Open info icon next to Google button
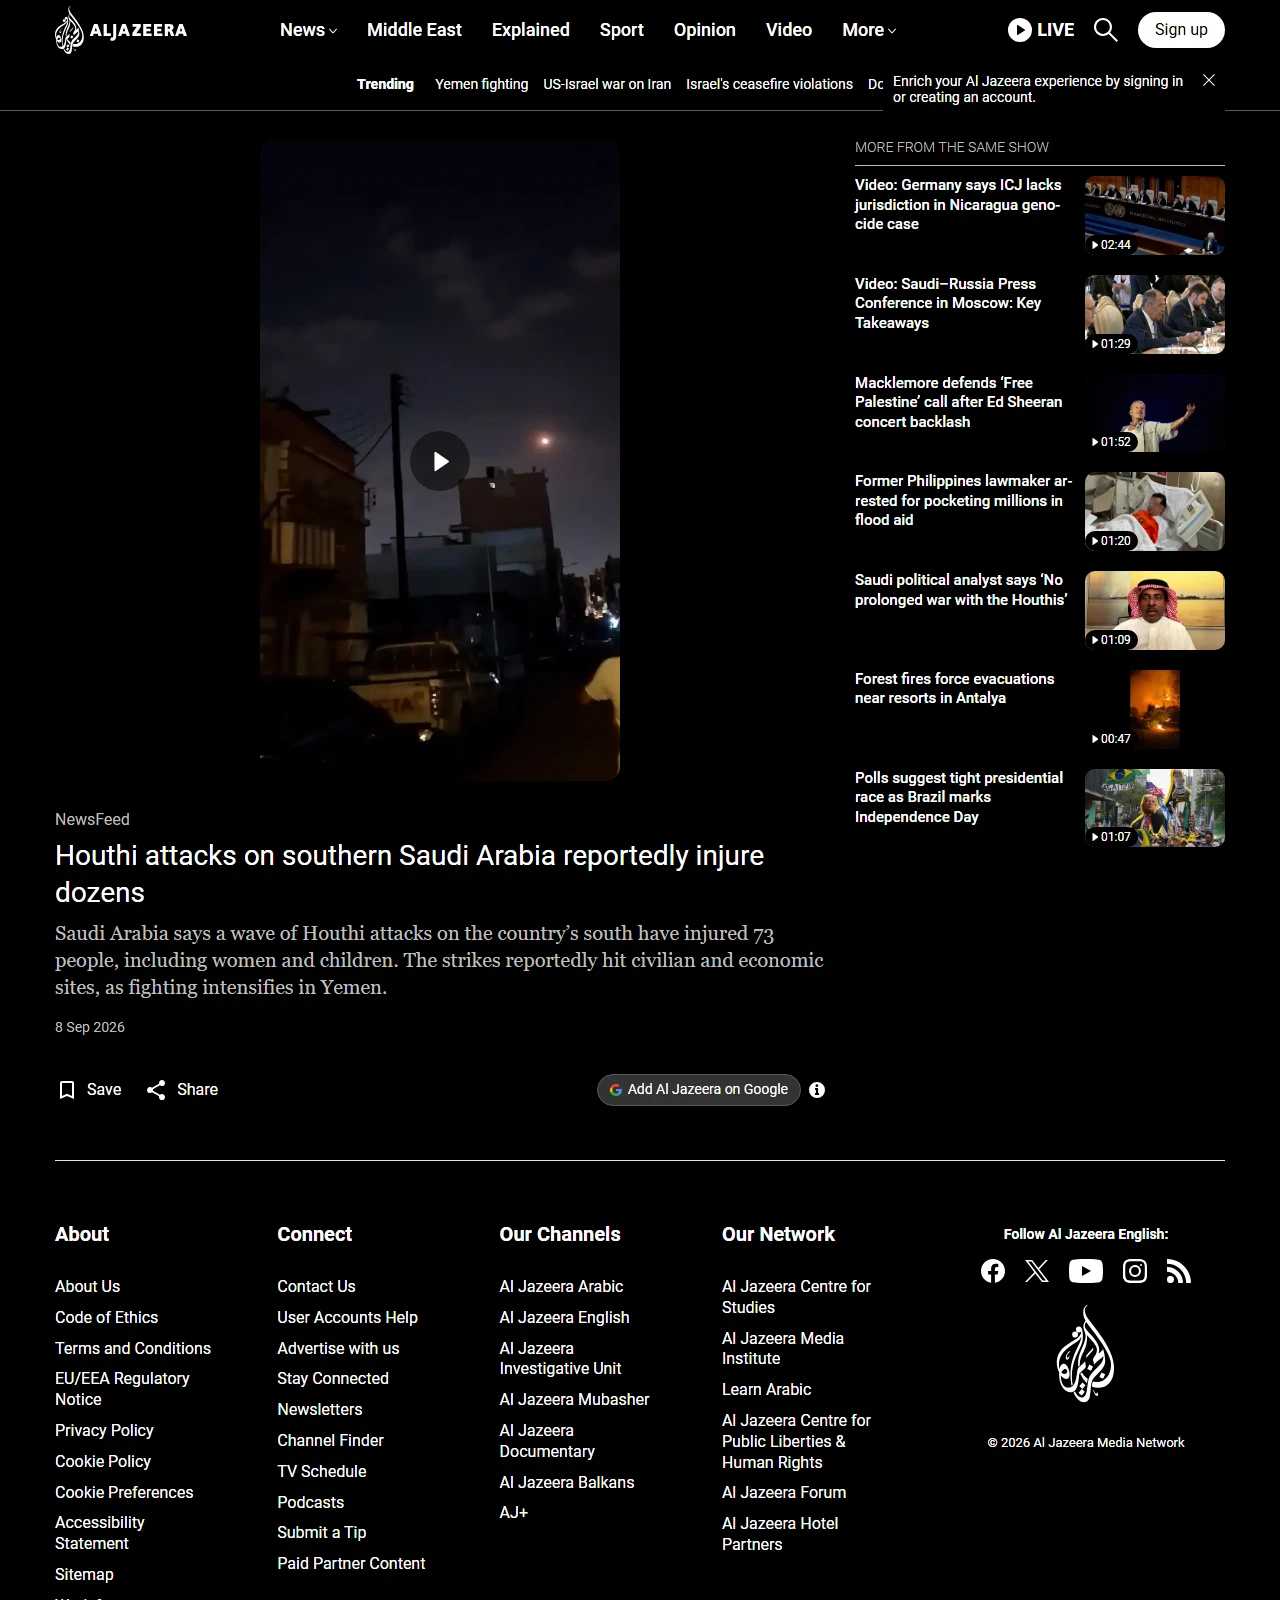This screenshot has width=1280, height=1600. pos(817,1090)
